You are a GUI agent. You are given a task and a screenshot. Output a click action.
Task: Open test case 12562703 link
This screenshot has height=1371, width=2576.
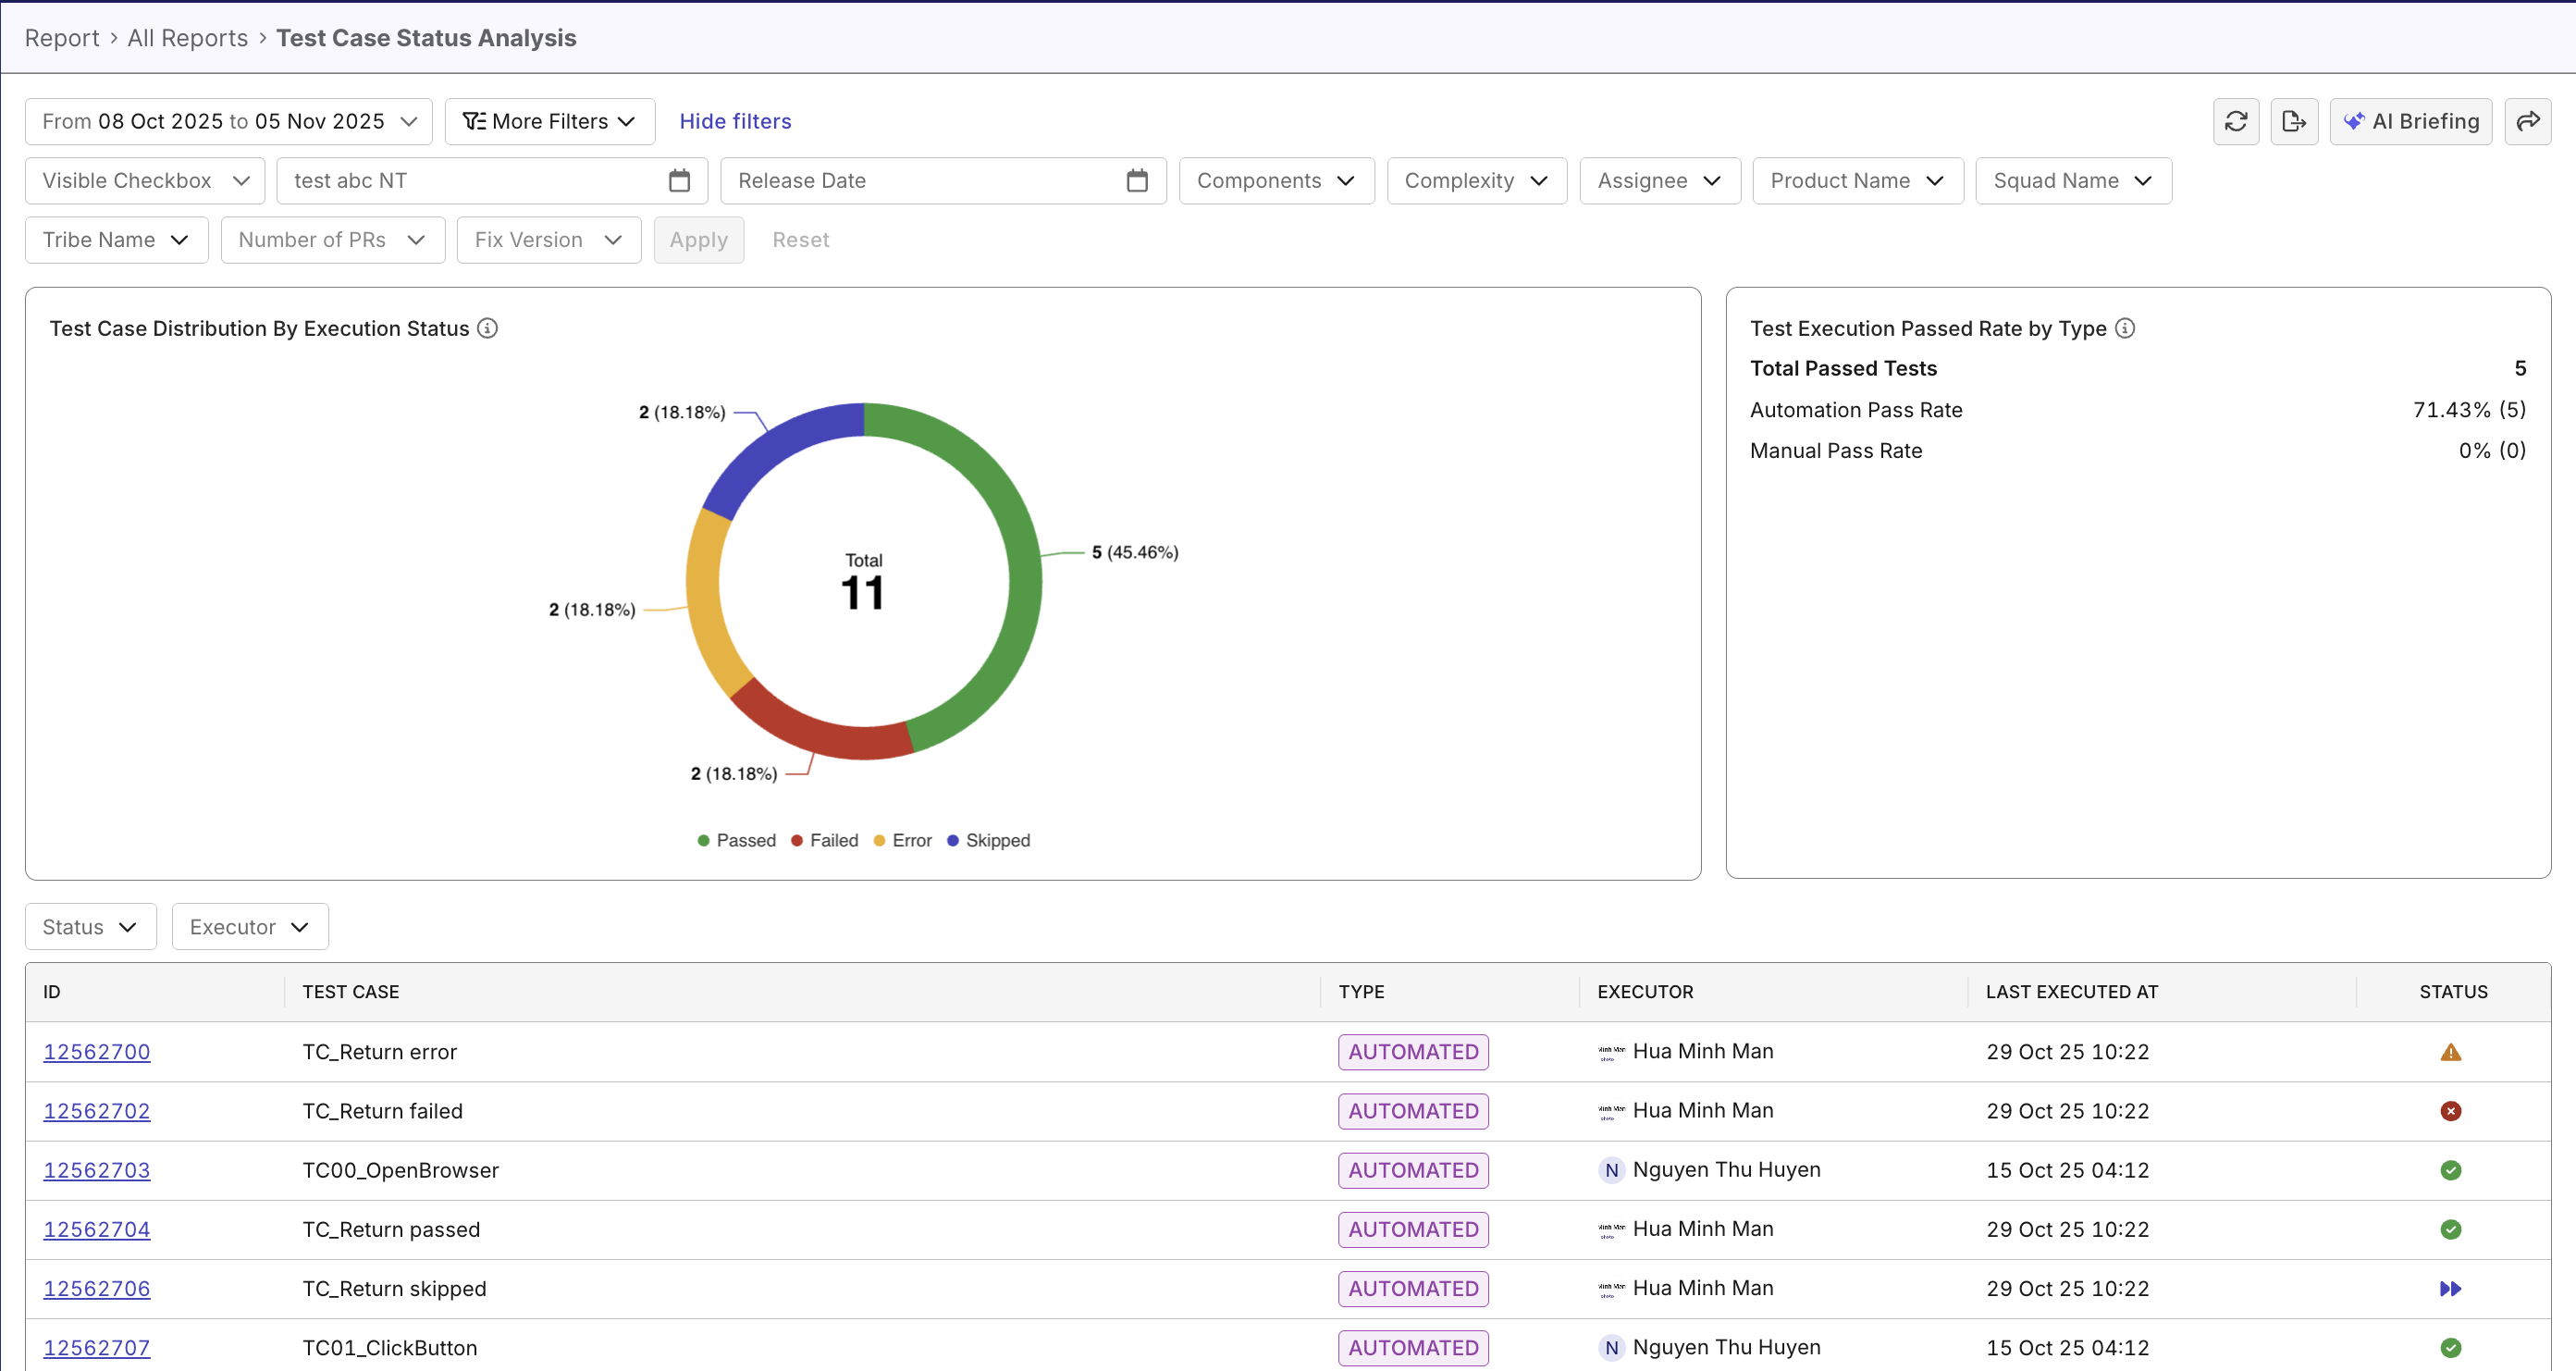click(x=96, y=1169)
